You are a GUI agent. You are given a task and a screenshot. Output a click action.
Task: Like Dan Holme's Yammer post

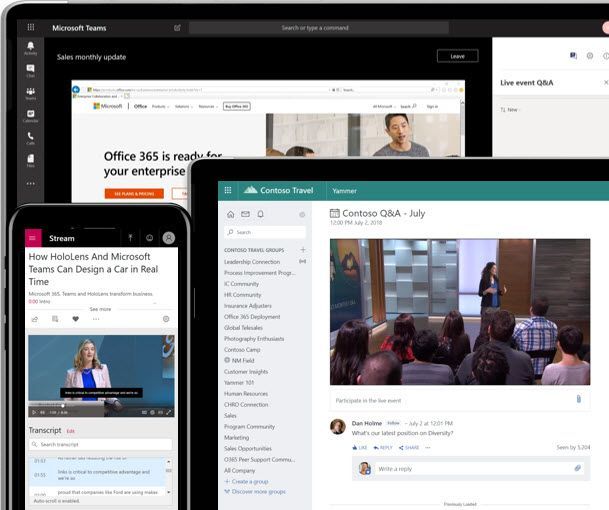point(360,447)
